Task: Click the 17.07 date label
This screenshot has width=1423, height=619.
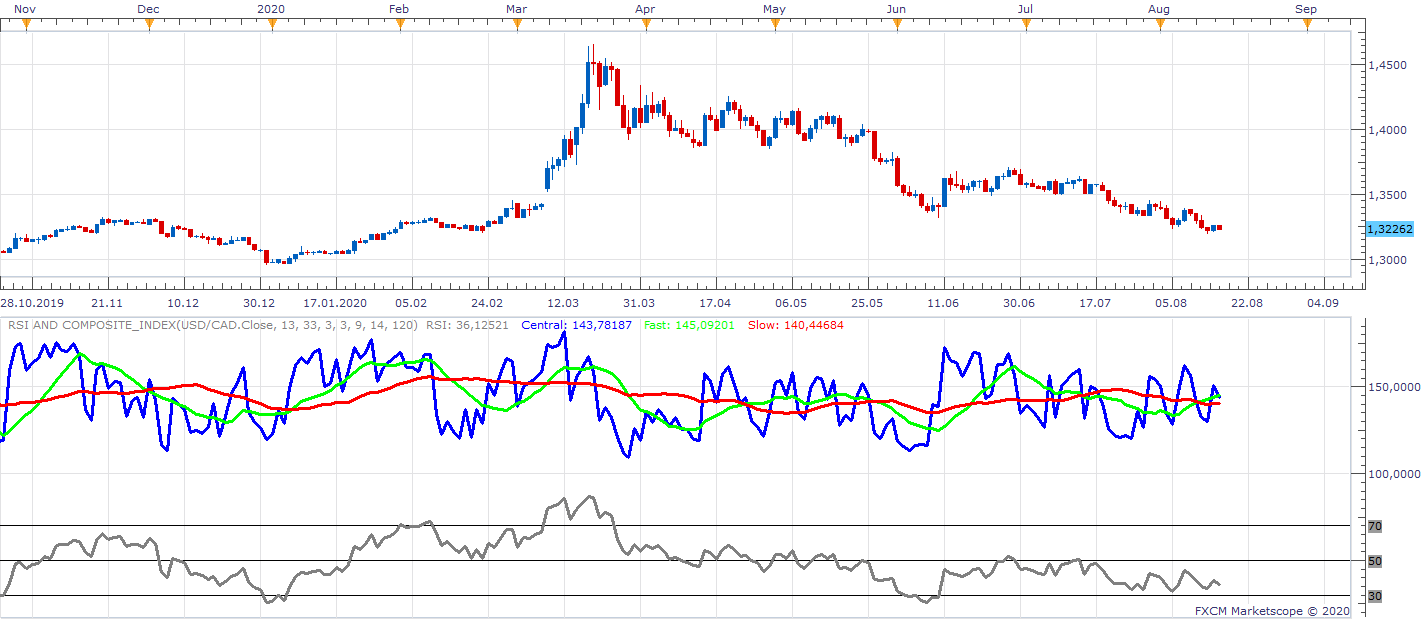Action: [1095, 302]
